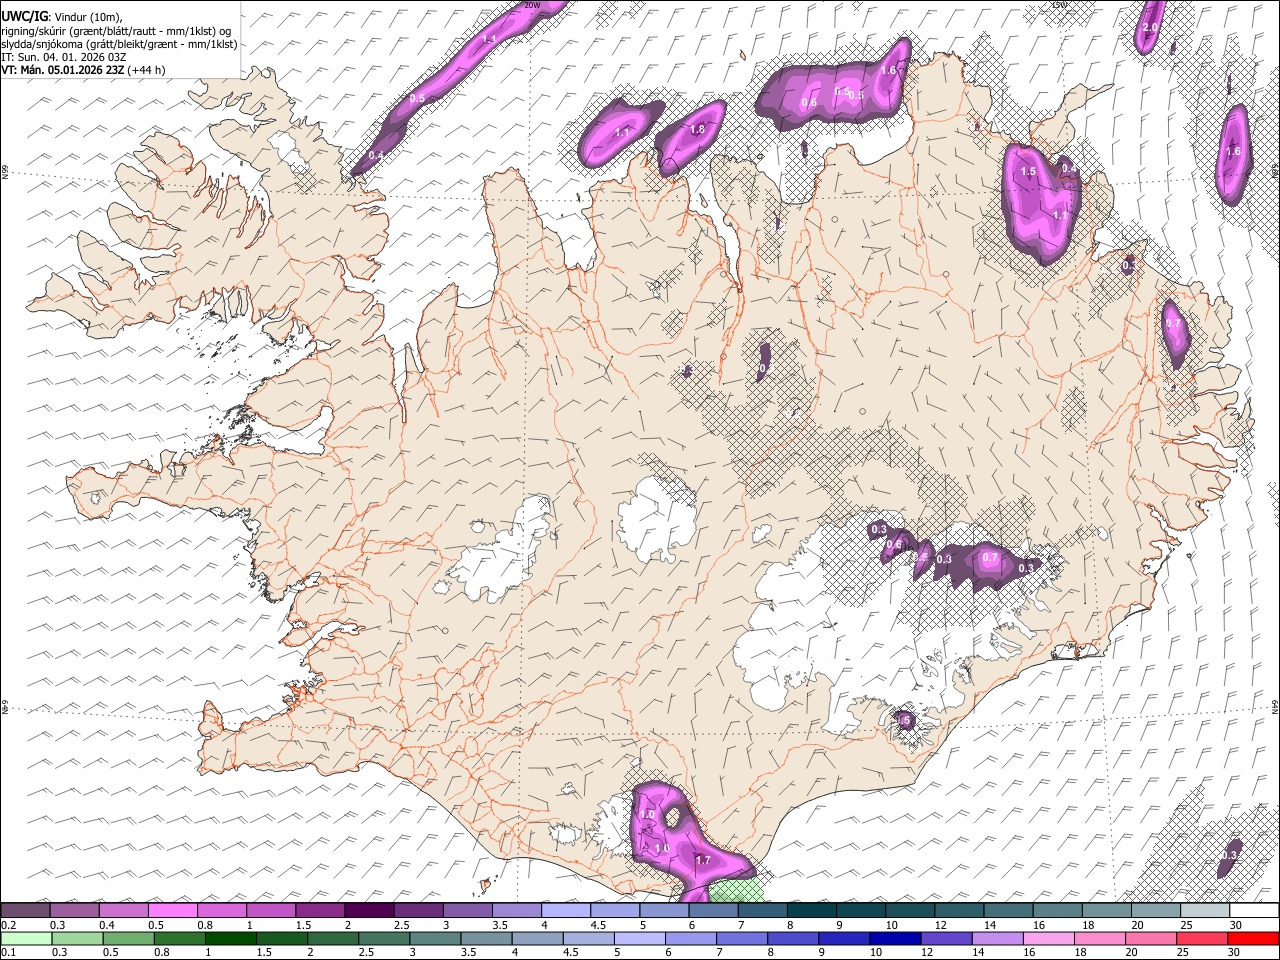Select the upper legend swatch starting at 8
The width and height of the screenshot is (1280, 960).
tap(811, 910)
